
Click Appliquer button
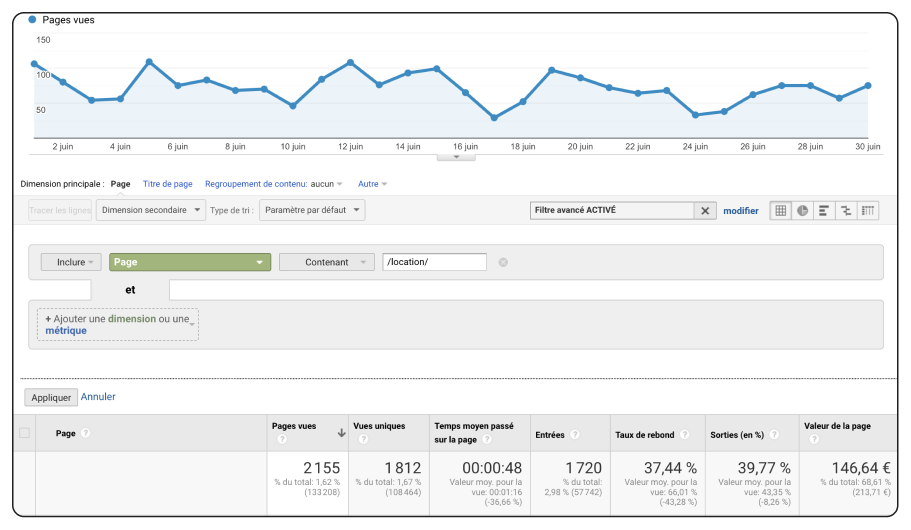[51, 398]
